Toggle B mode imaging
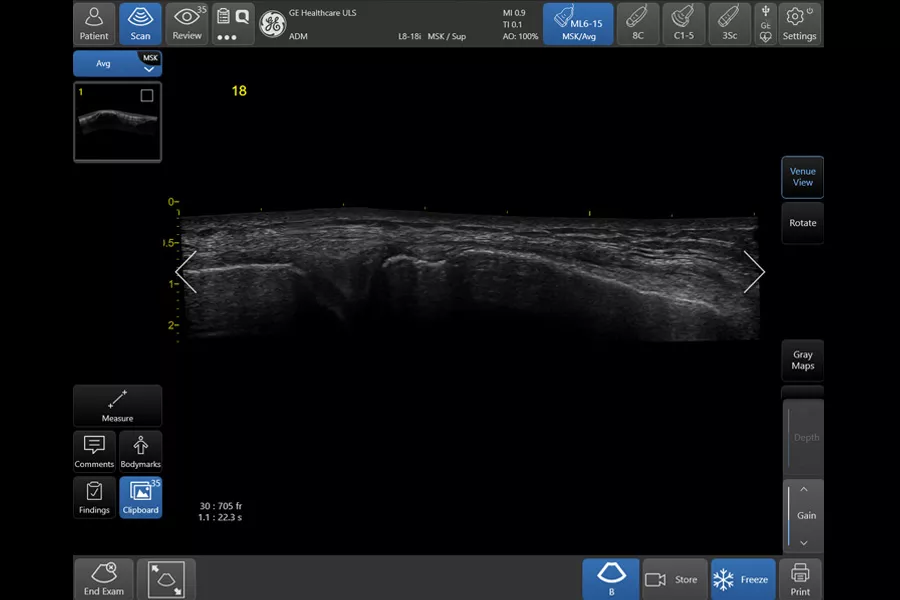Viewport: 900px width, 600px height. pos(611,579)
